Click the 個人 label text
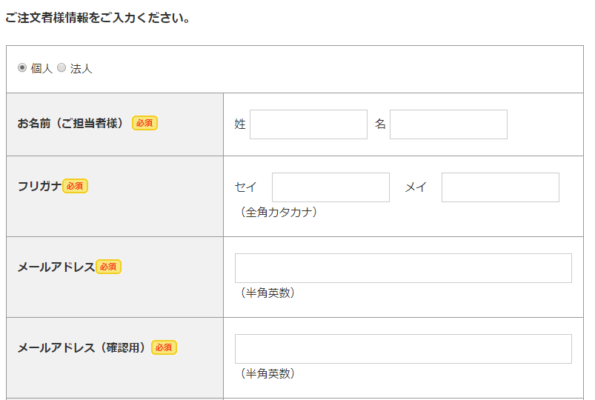The width and height of the screenshot is (595, 400). click(41, 69)
